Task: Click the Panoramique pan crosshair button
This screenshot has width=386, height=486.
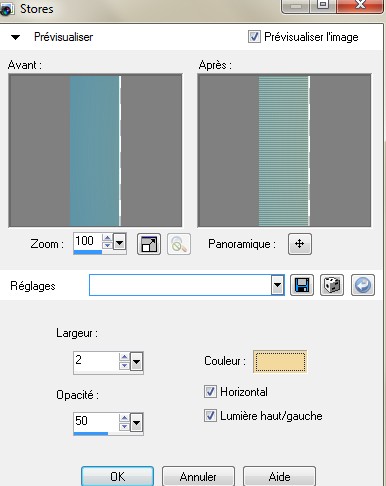Action: 300,244
